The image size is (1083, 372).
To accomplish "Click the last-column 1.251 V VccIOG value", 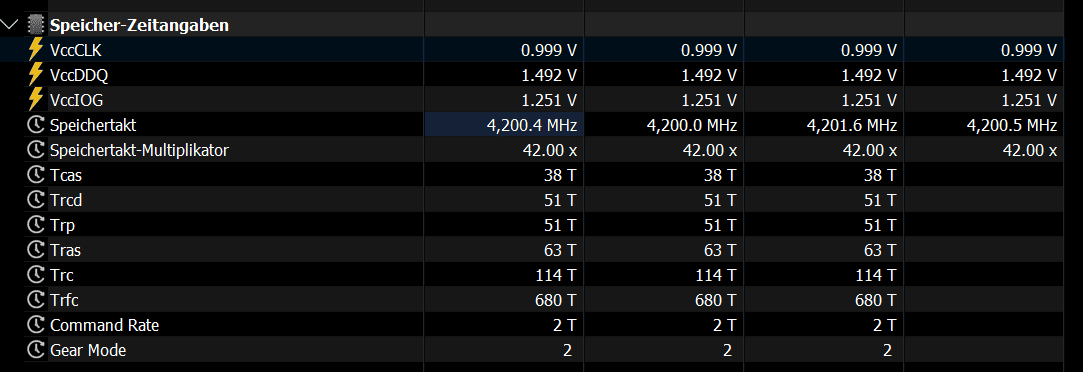I will [x=1029, y=100].
